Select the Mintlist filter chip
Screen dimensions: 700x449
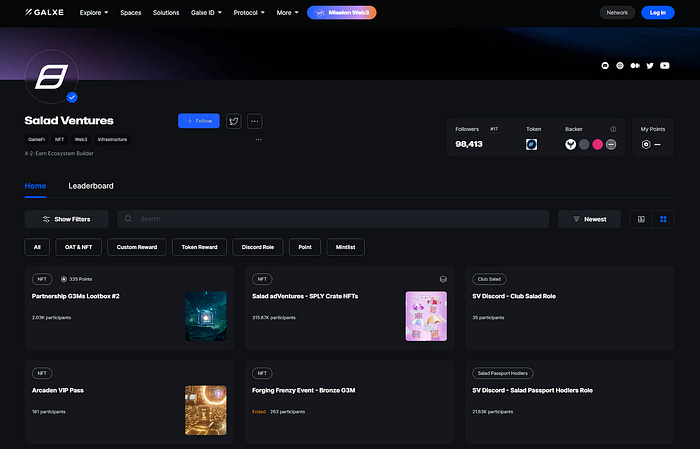346,247
